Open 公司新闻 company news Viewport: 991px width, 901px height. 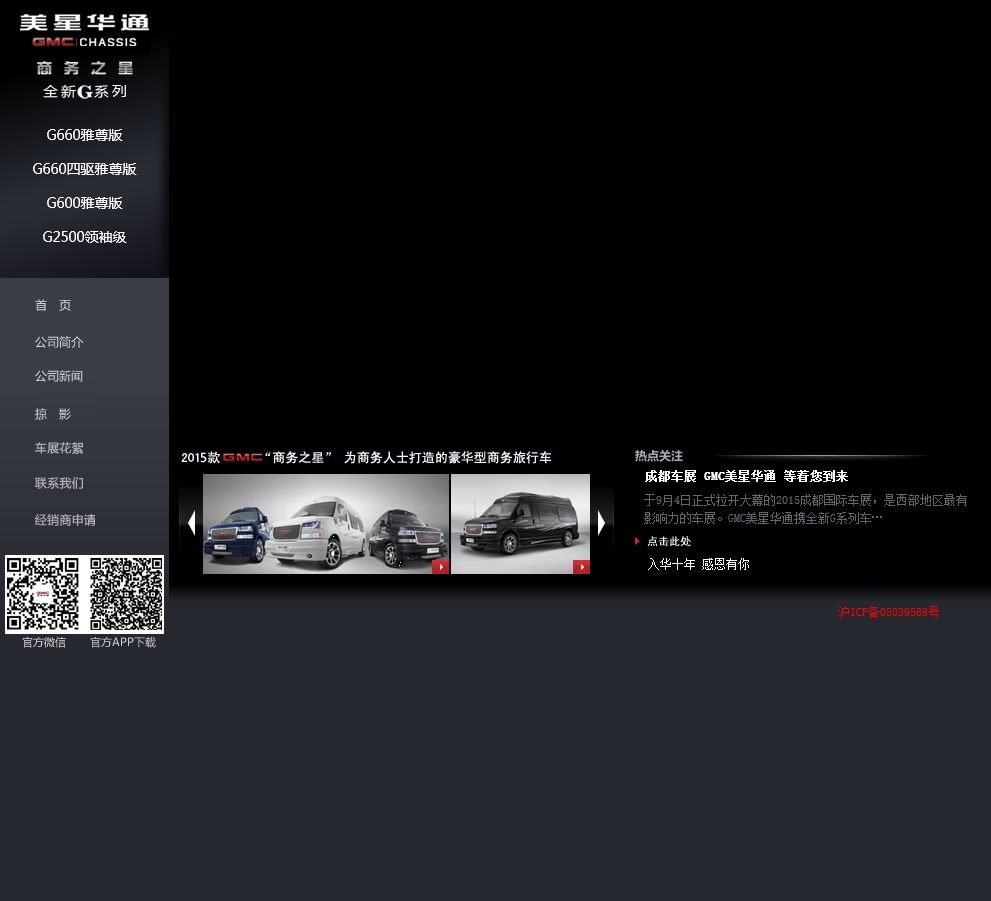click(59, 376)
